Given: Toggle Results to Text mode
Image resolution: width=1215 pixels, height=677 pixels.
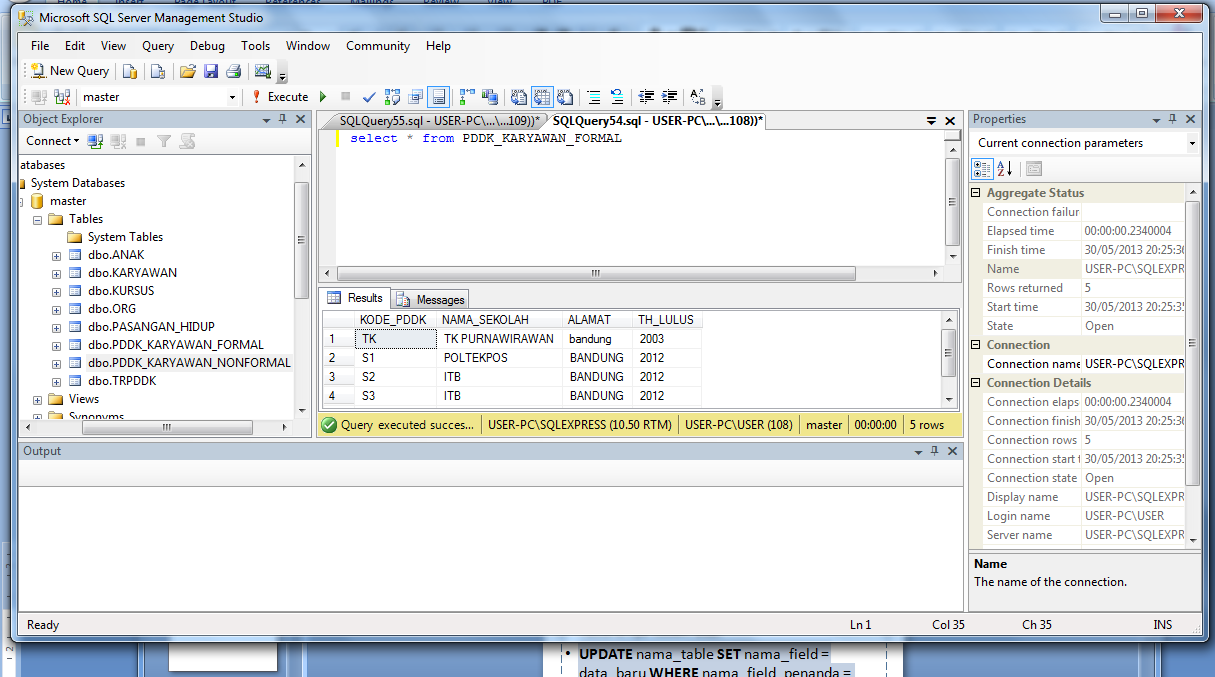Looking at the screenshot, I should [519, 97].
